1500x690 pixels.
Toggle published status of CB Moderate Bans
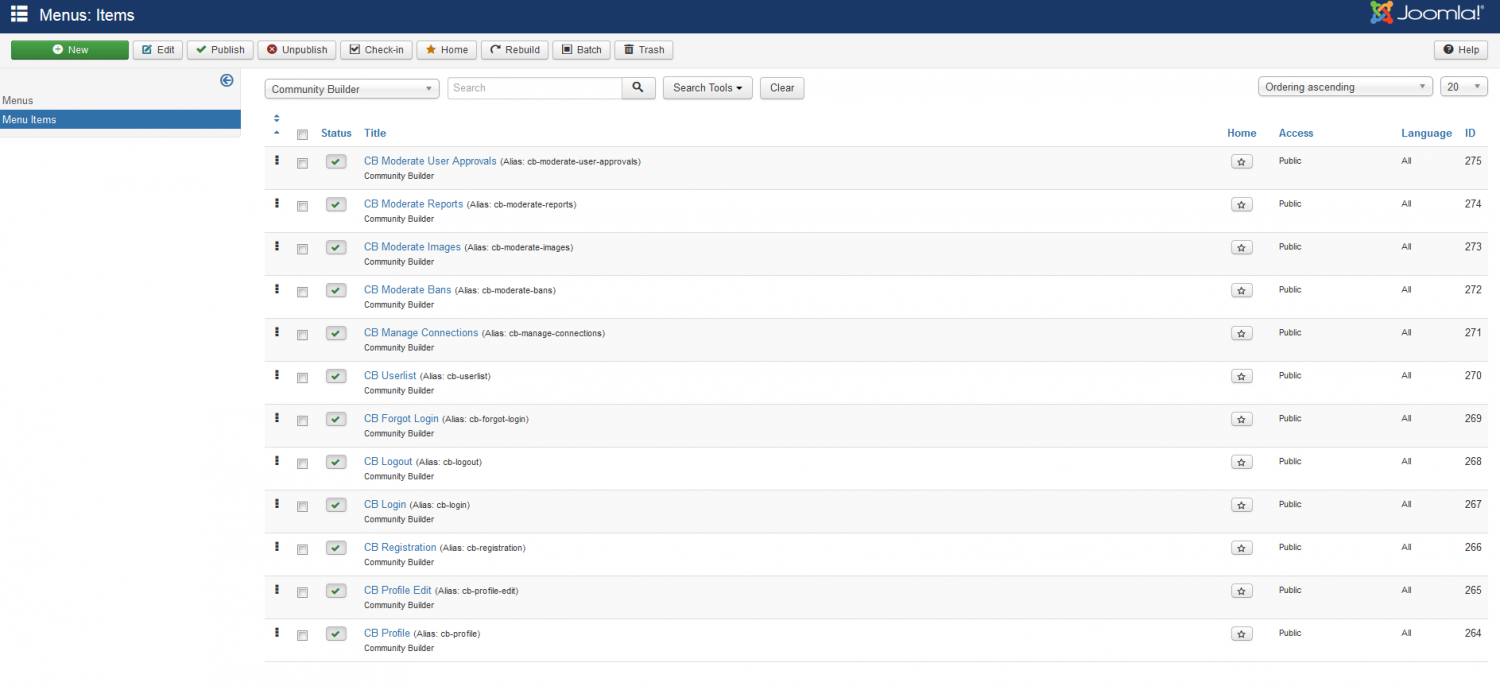[x=336, y=291]
